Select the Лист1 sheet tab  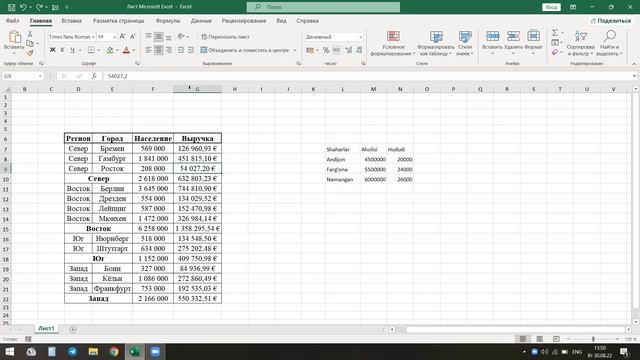46,329
